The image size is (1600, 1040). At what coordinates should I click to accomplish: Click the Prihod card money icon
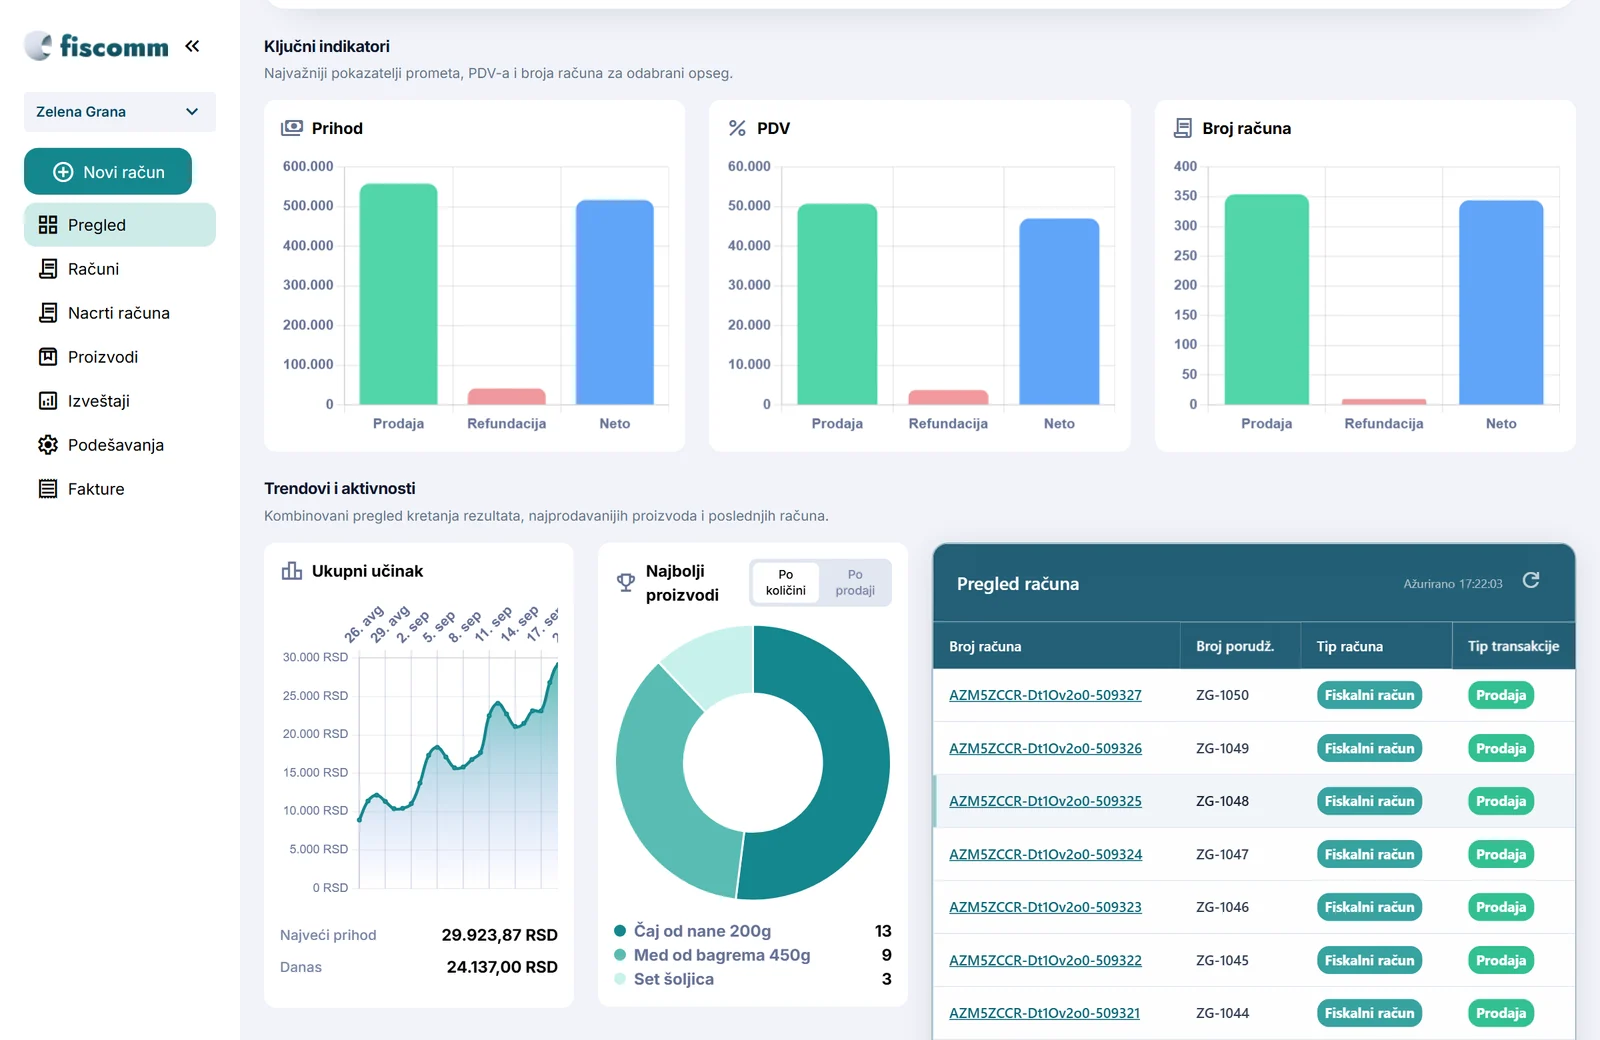click(x=292, y=128)
